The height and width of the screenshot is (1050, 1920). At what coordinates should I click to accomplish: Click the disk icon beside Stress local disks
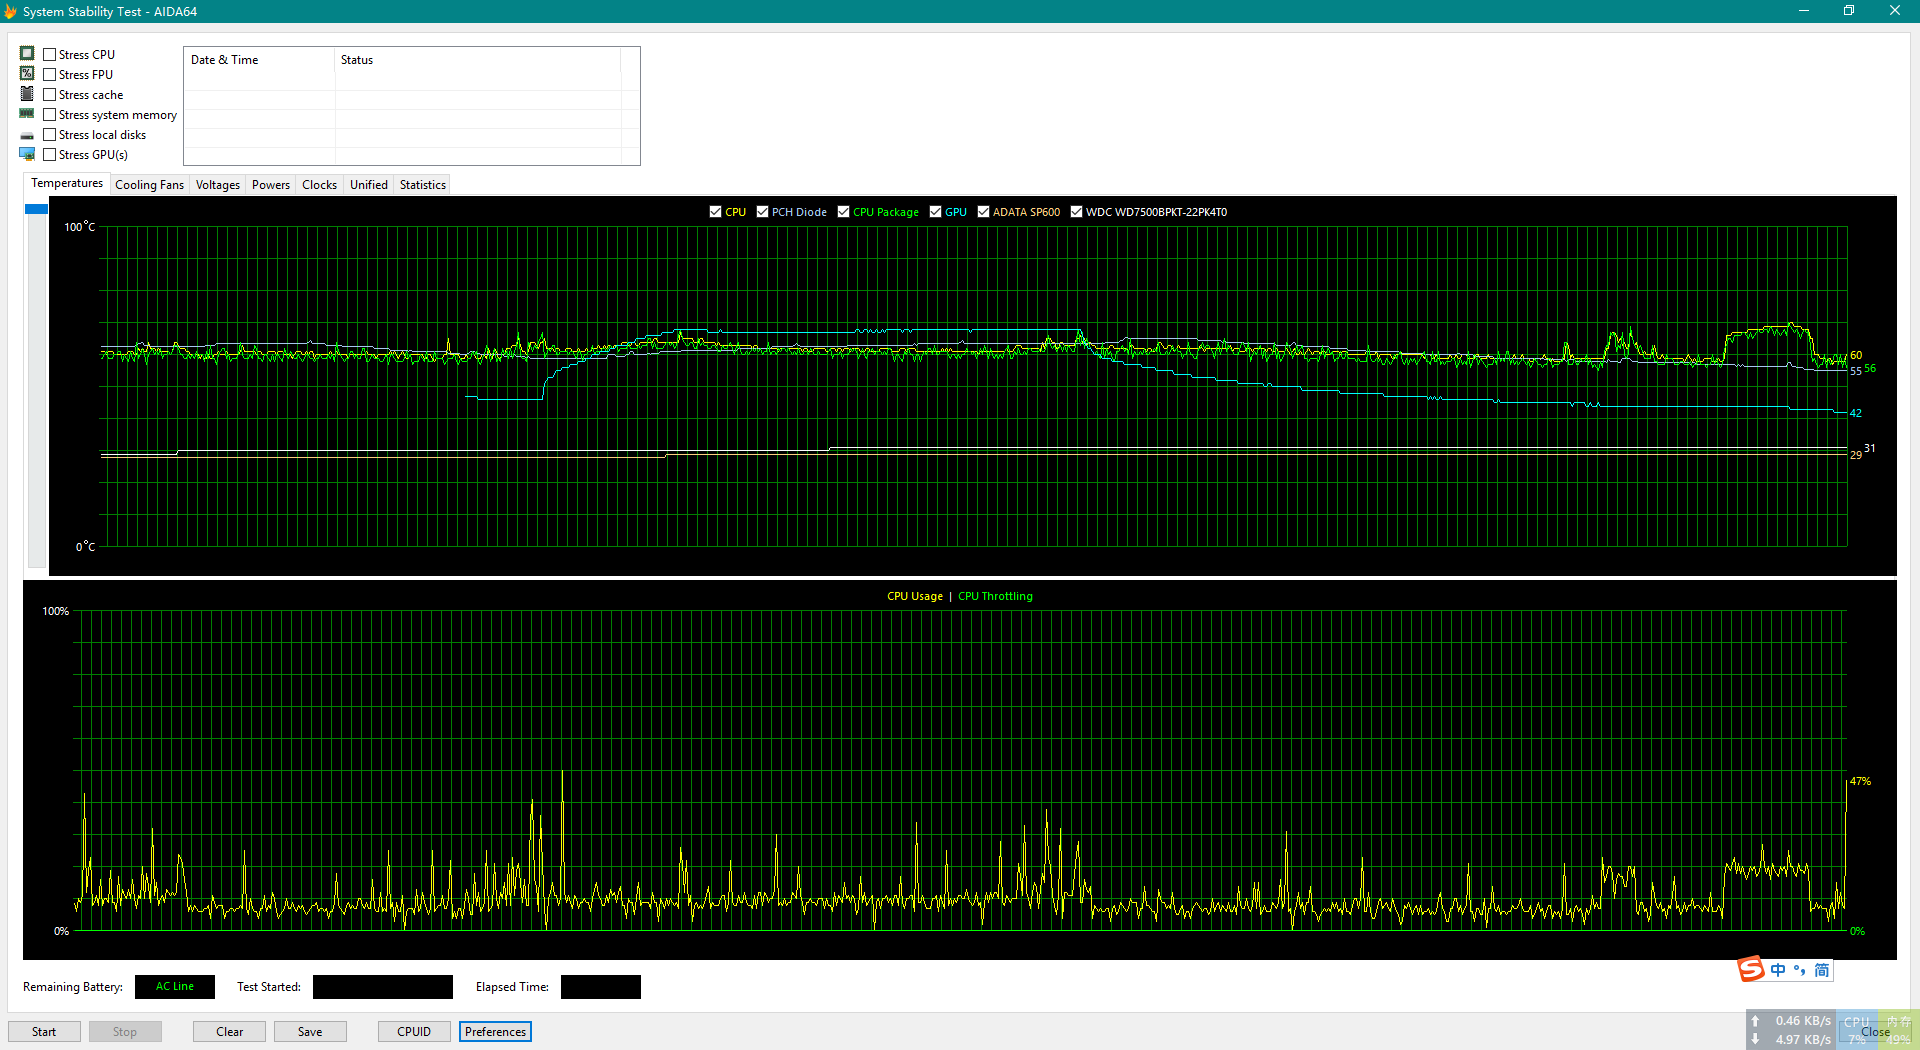(x=27, y=135)
